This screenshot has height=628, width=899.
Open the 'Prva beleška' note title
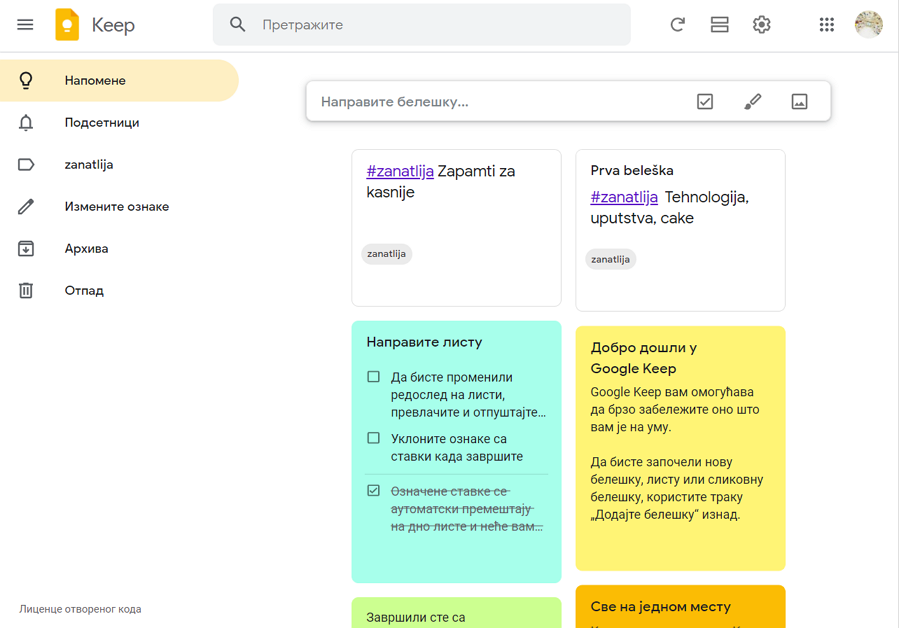(x=632, y=170)
